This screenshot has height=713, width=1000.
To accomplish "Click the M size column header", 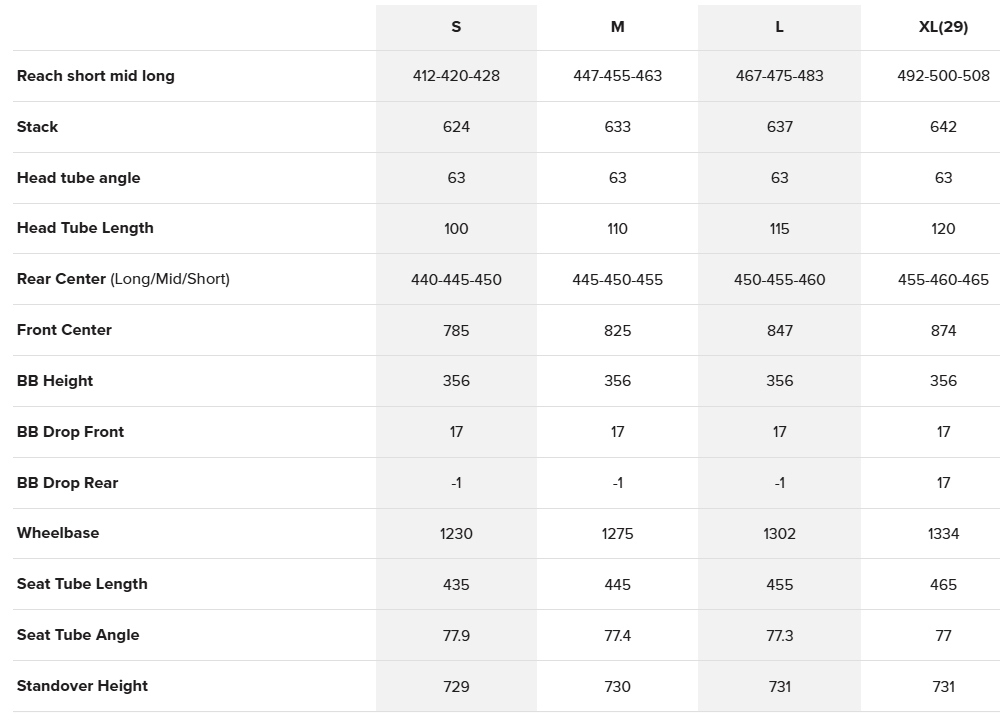I will click(x=618, y=27).
